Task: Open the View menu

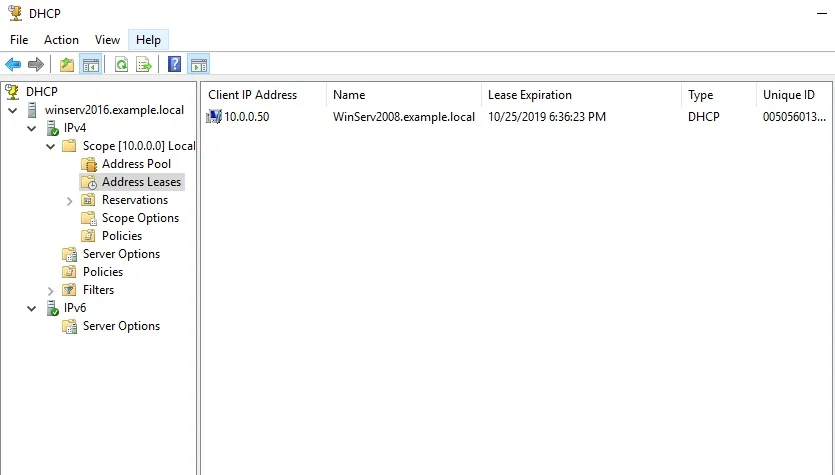Action: [107, 40]
